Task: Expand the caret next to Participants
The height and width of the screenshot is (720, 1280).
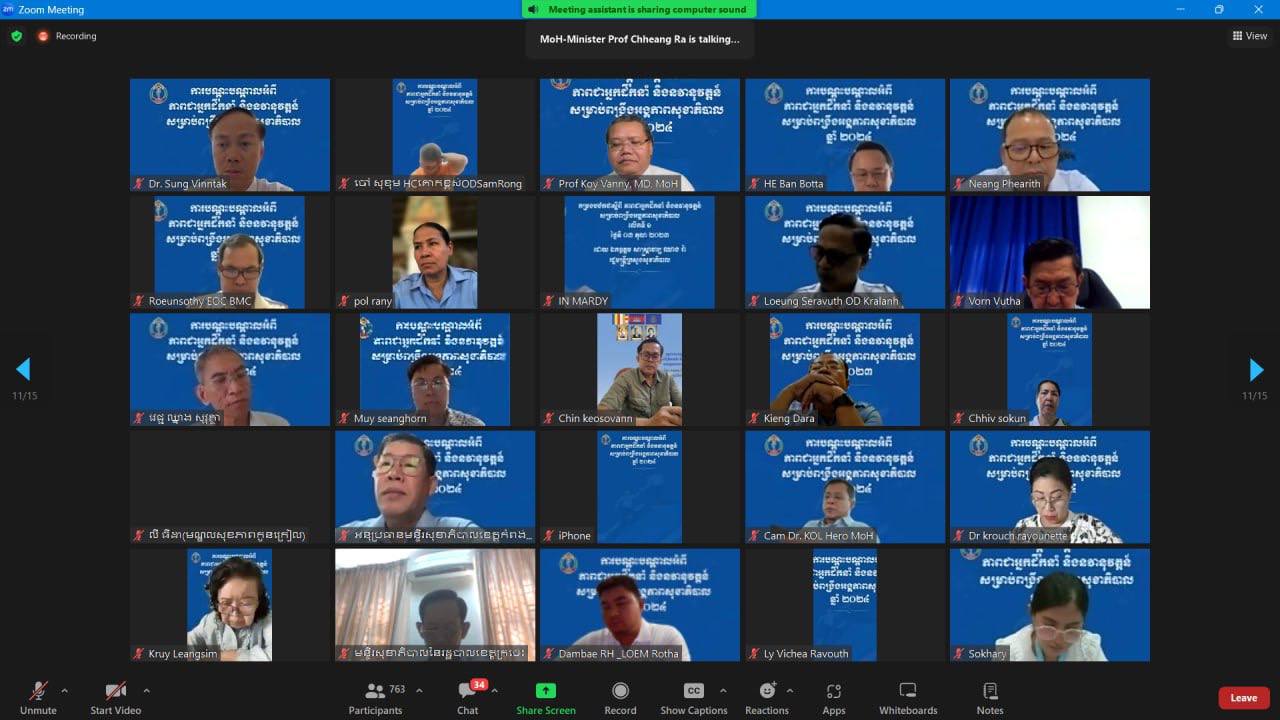Action: click(x=419, y=691)
